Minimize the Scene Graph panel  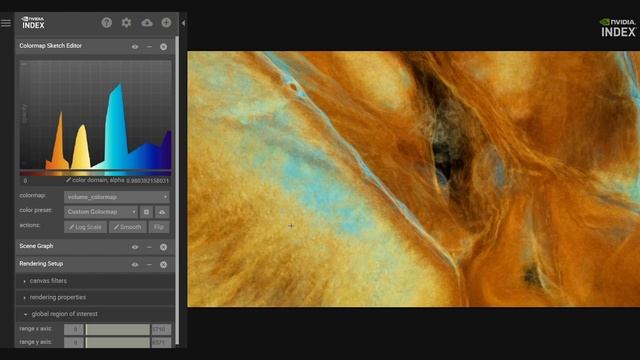[149, 247]
